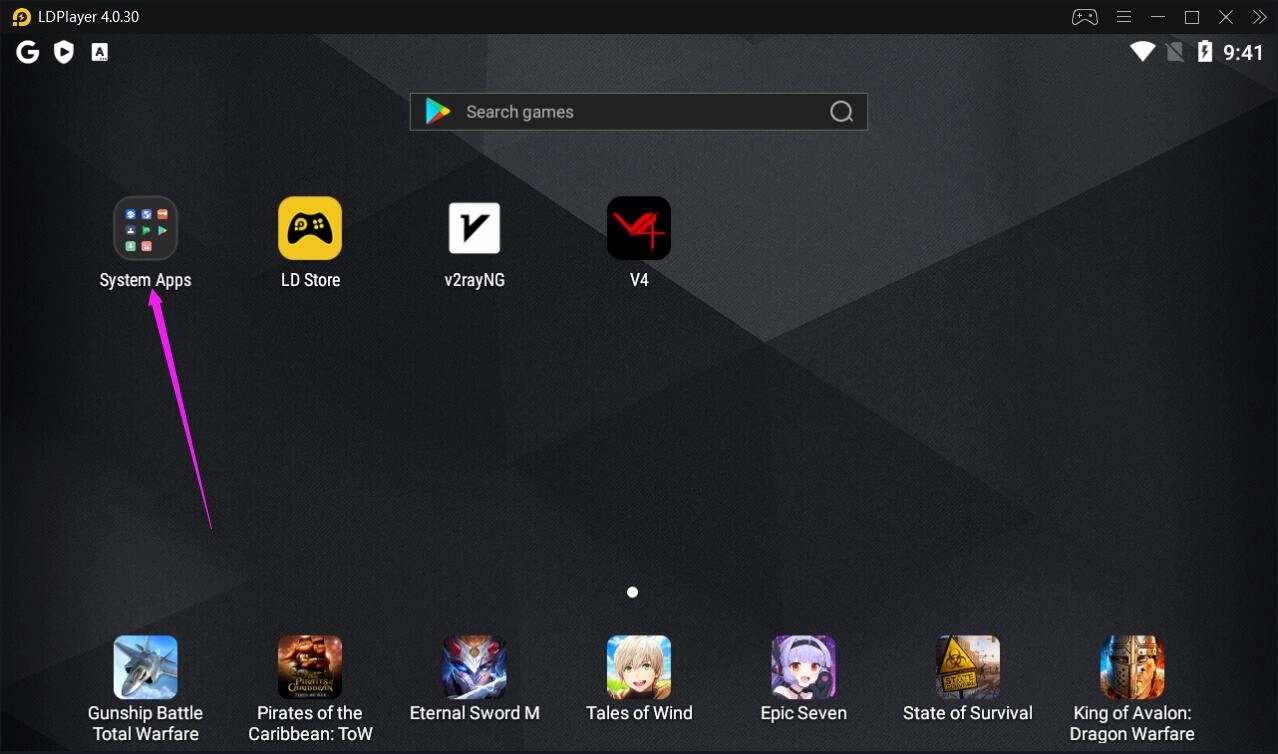Click the magnifier in the search bar
This screenshot has height=754, width=1278.
point(840,111)
